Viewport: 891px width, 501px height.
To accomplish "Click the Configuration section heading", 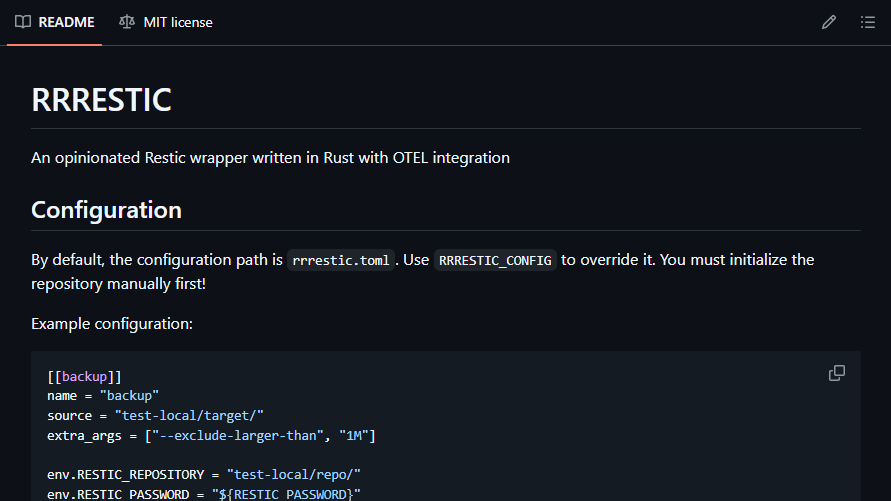I will [x=106, y=210].
